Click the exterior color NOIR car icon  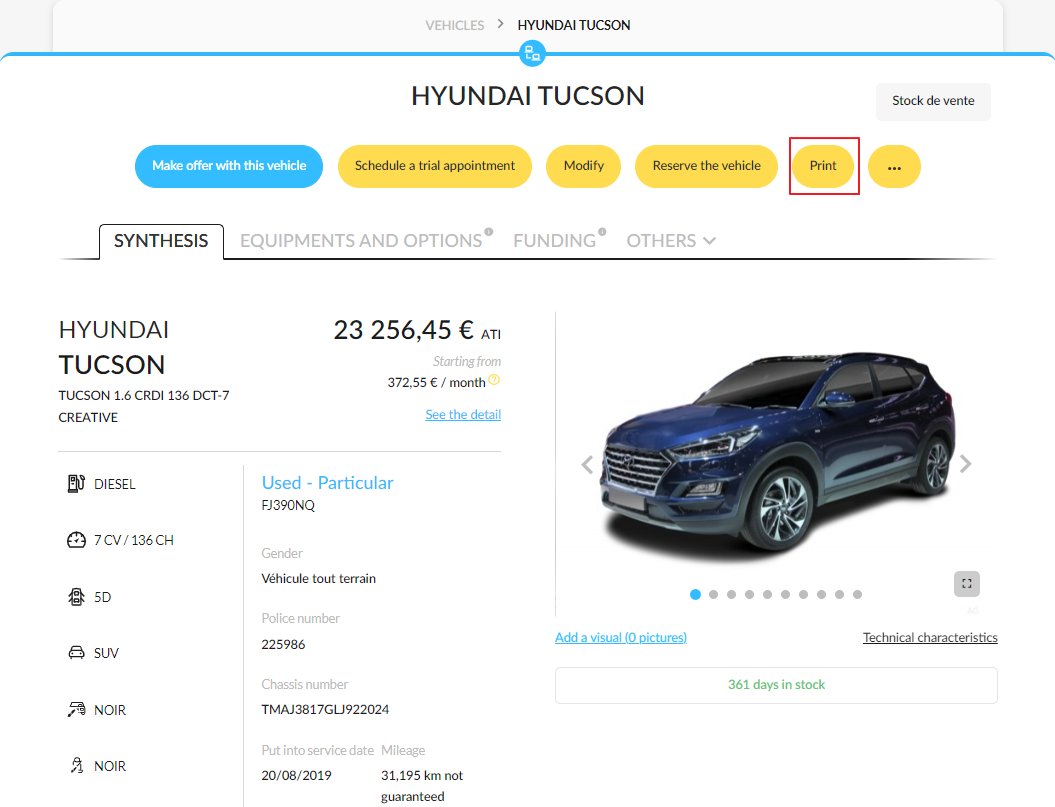tap(77, 709)
